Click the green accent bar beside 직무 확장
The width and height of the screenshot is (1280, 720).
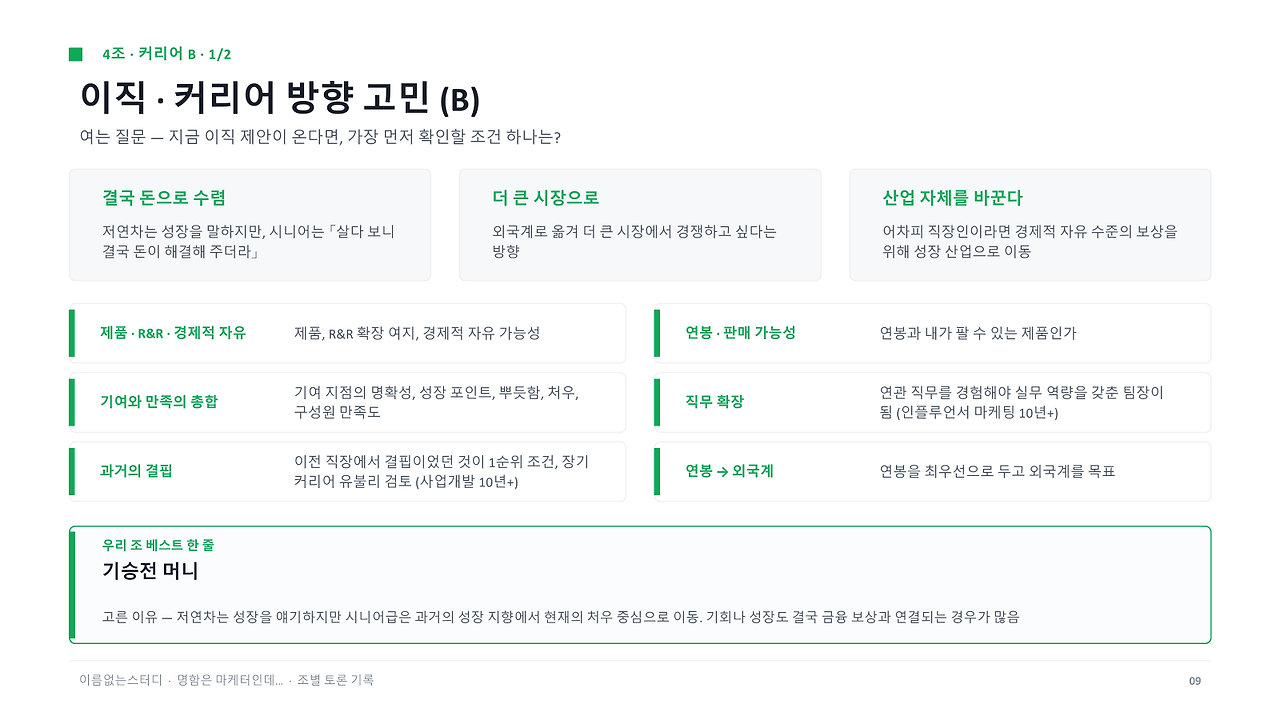click(x=657, y=402)
